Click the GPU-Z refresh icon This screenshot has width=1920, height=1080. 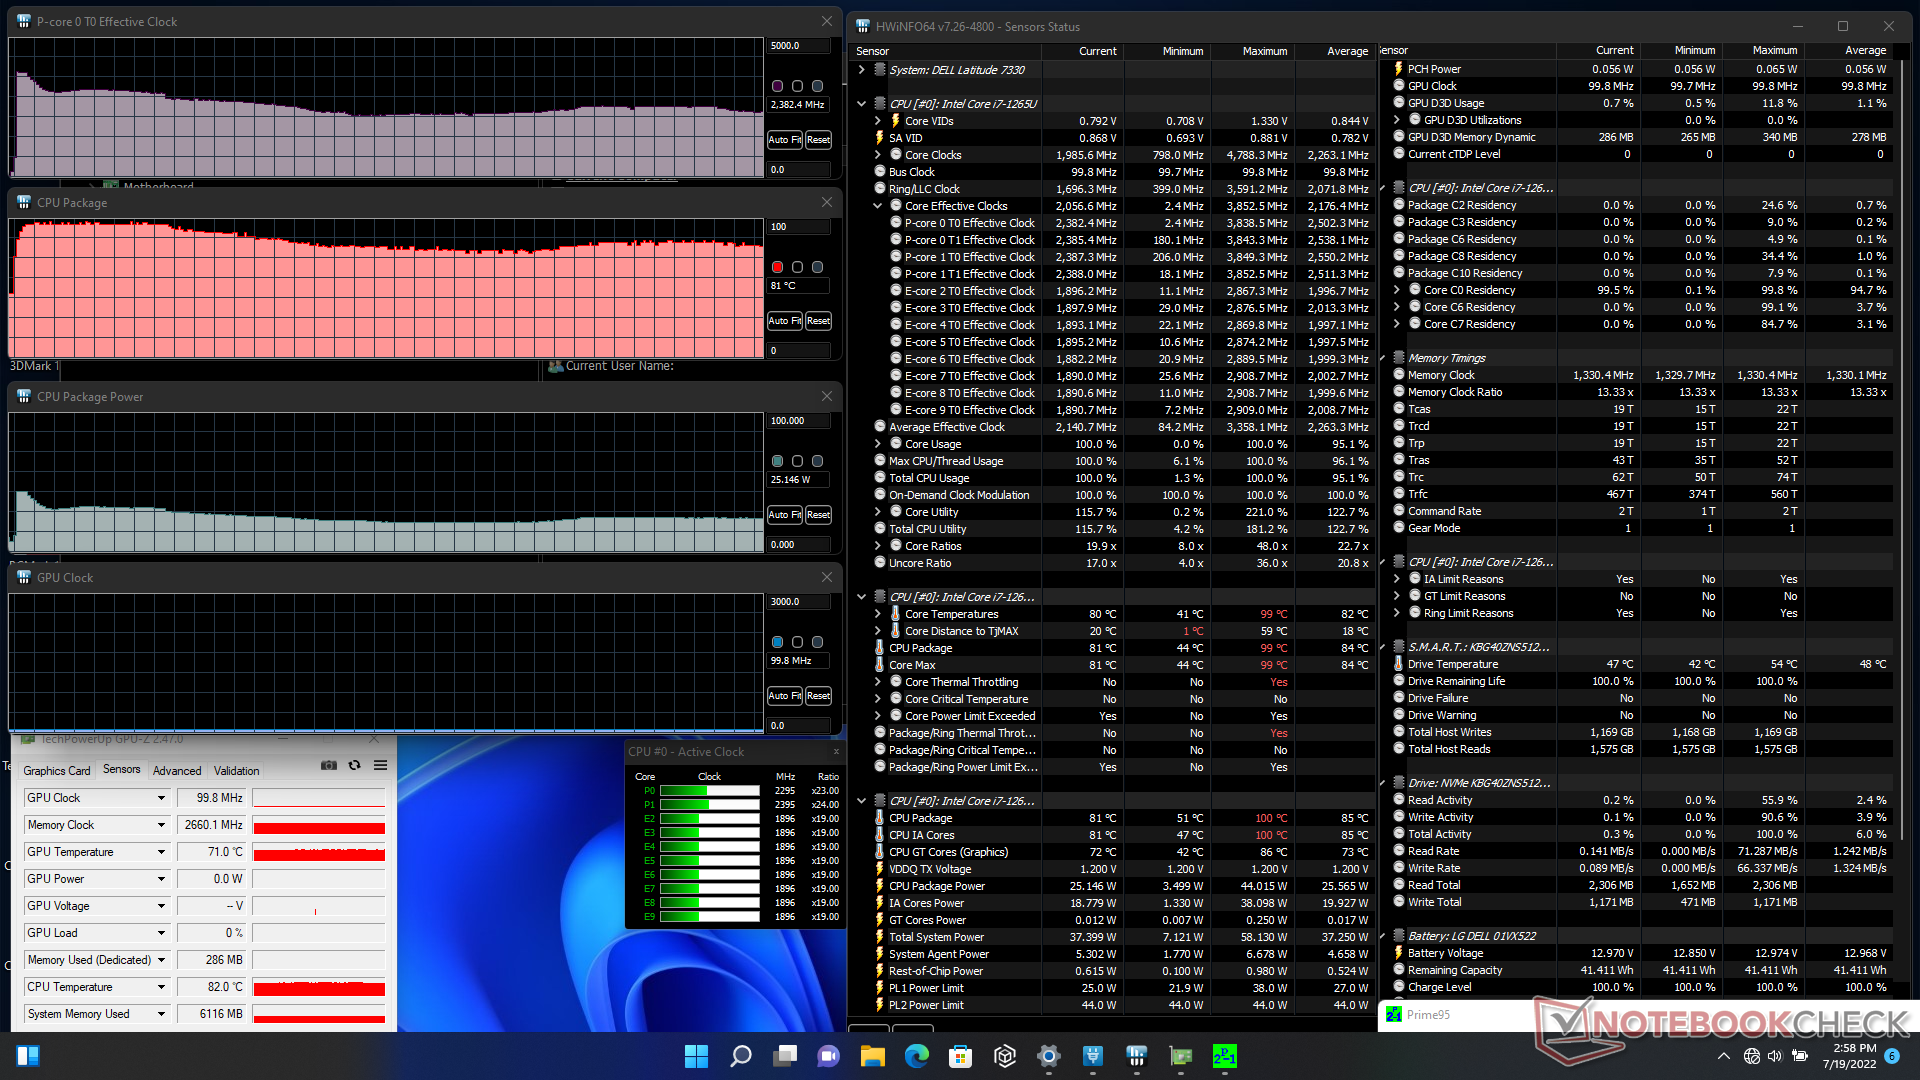pyautogui.click(x=354, y=765)
